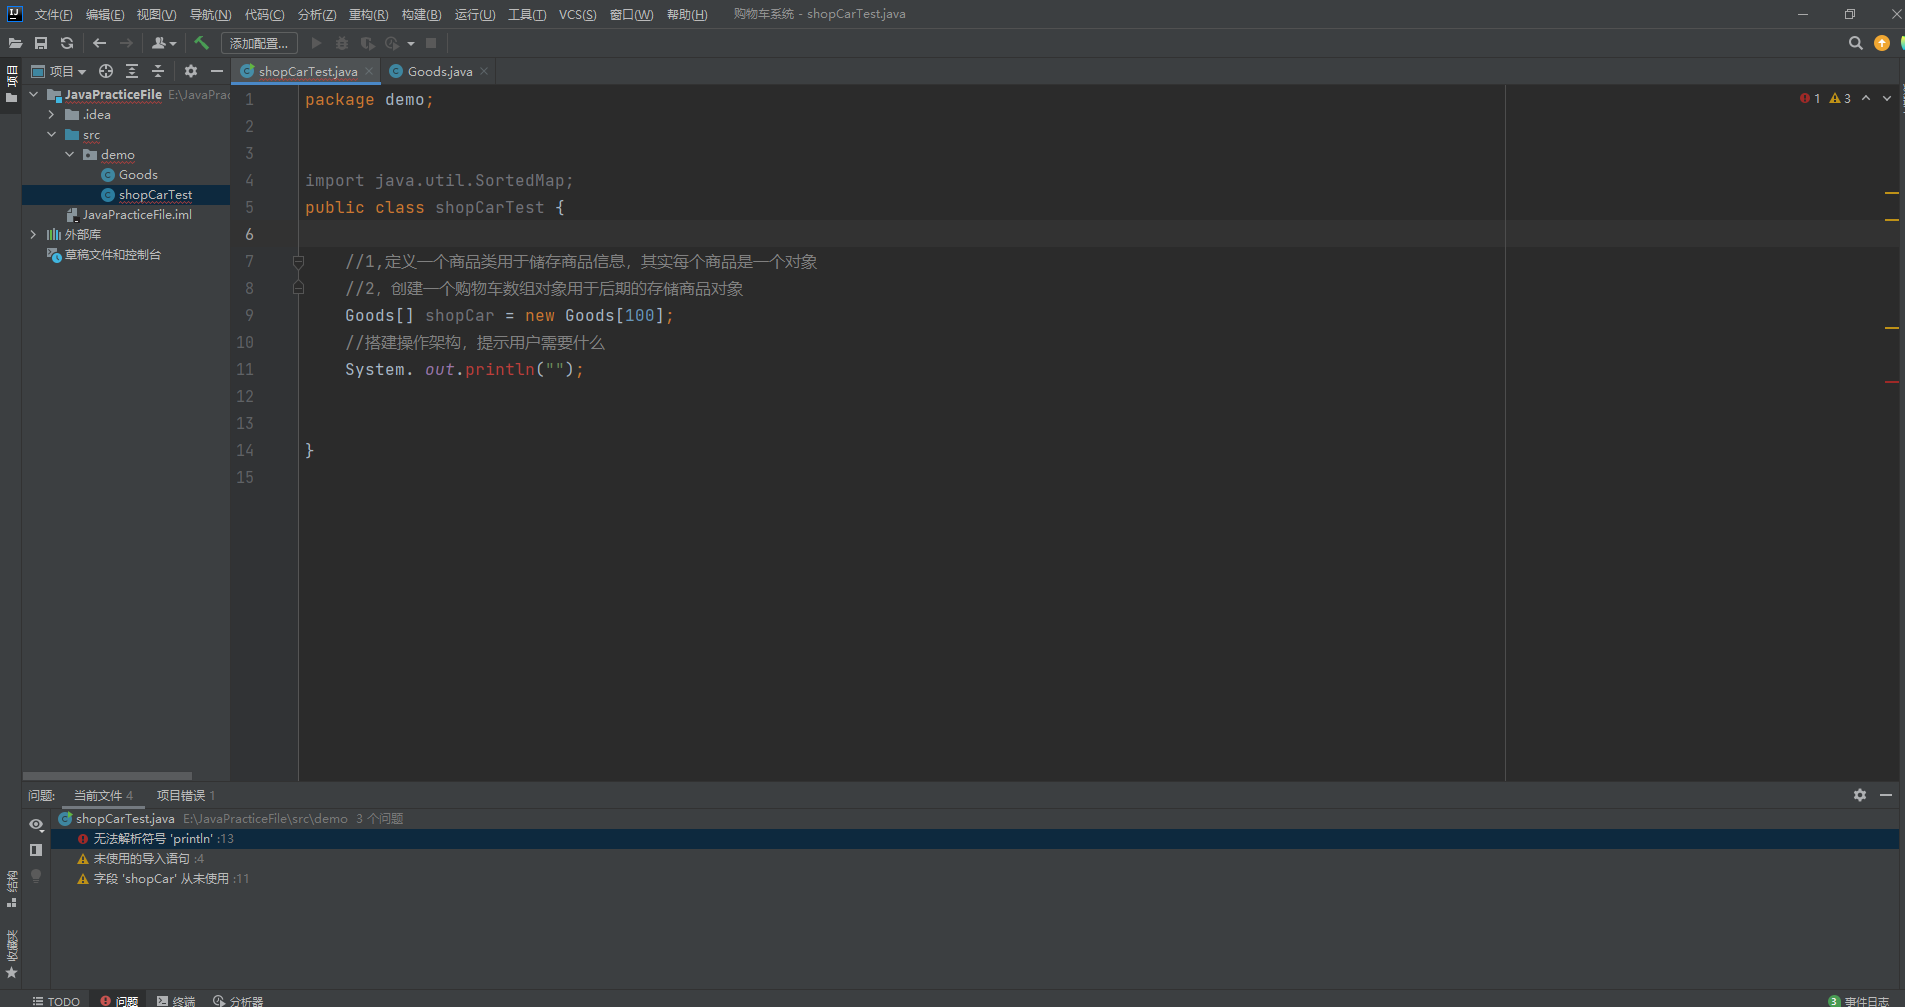Image resolution: width=1905 pixels, height=1007 pixels.
Task: Open project panel settings gear
Action: click(x=191, y=71)
